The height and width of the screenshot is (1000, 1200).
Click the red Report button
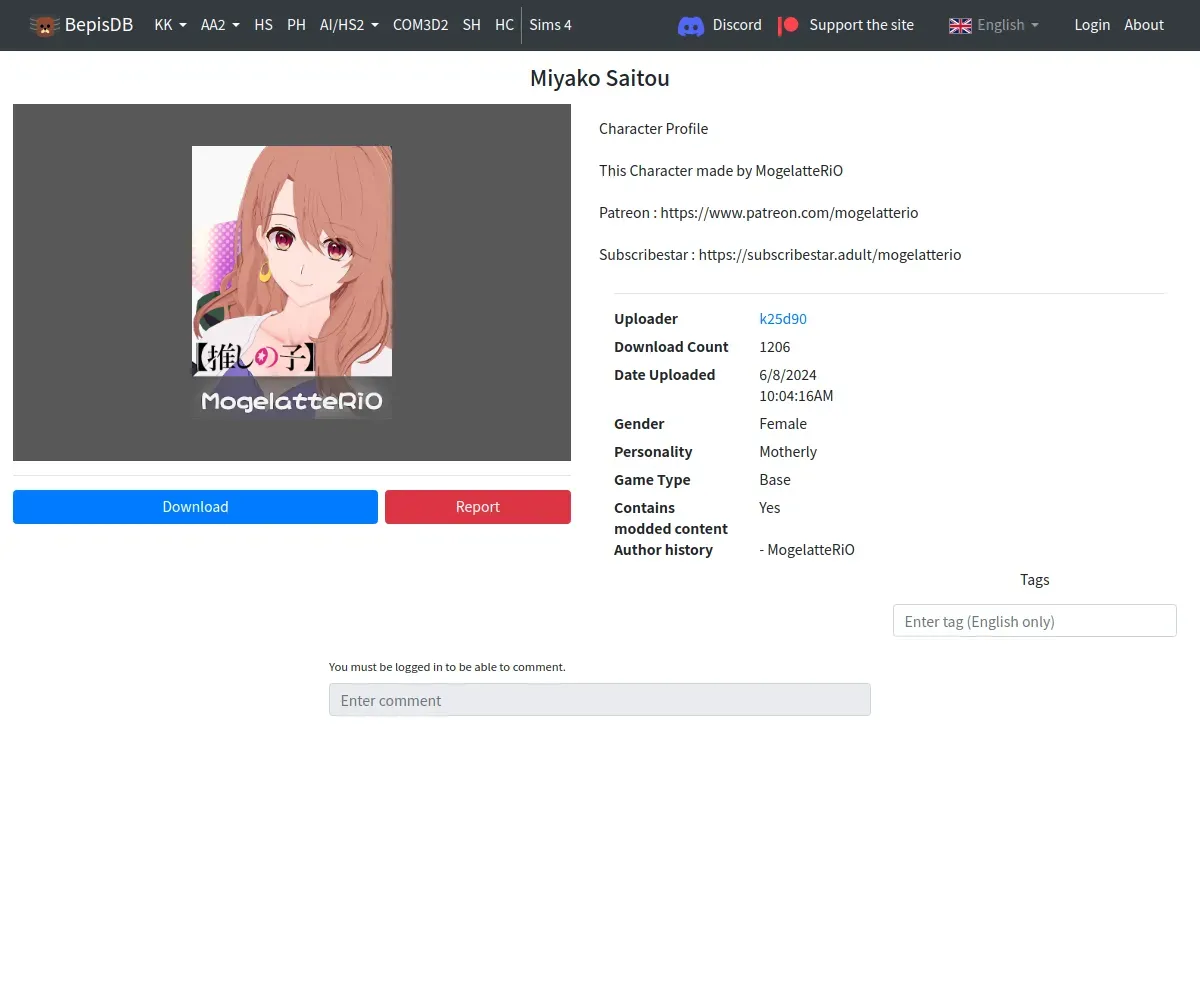point(478,507)
